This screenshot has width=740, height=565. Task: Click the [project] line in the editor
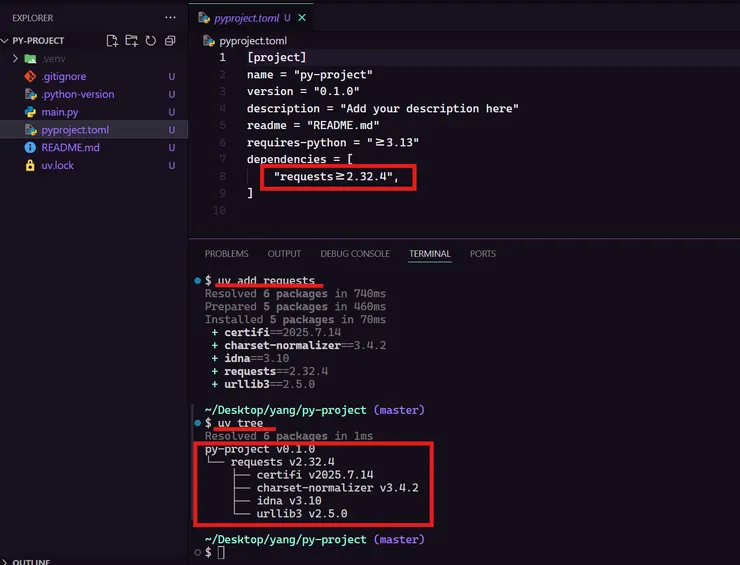pos(277,58)
